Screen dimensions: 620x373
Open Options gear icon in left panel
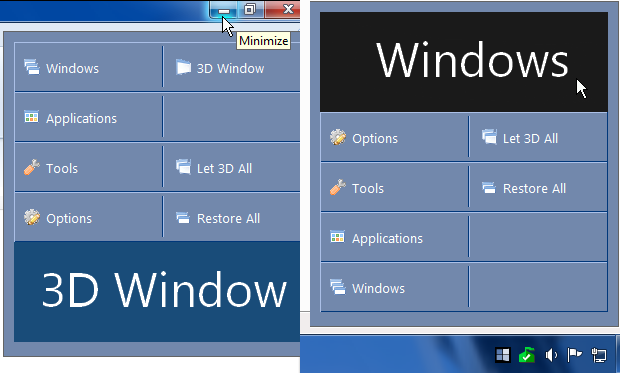coord(32,217)
